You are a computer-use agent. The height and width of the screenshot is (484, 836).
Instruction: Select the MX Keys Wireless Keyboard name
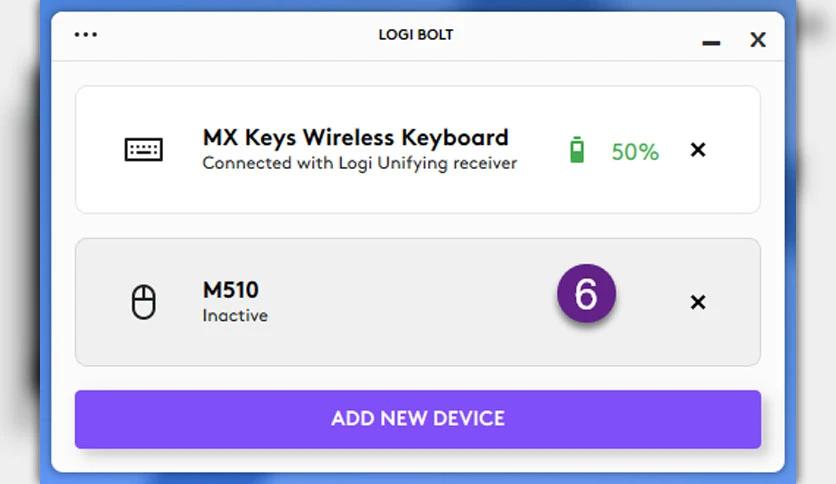pos(356,138)
